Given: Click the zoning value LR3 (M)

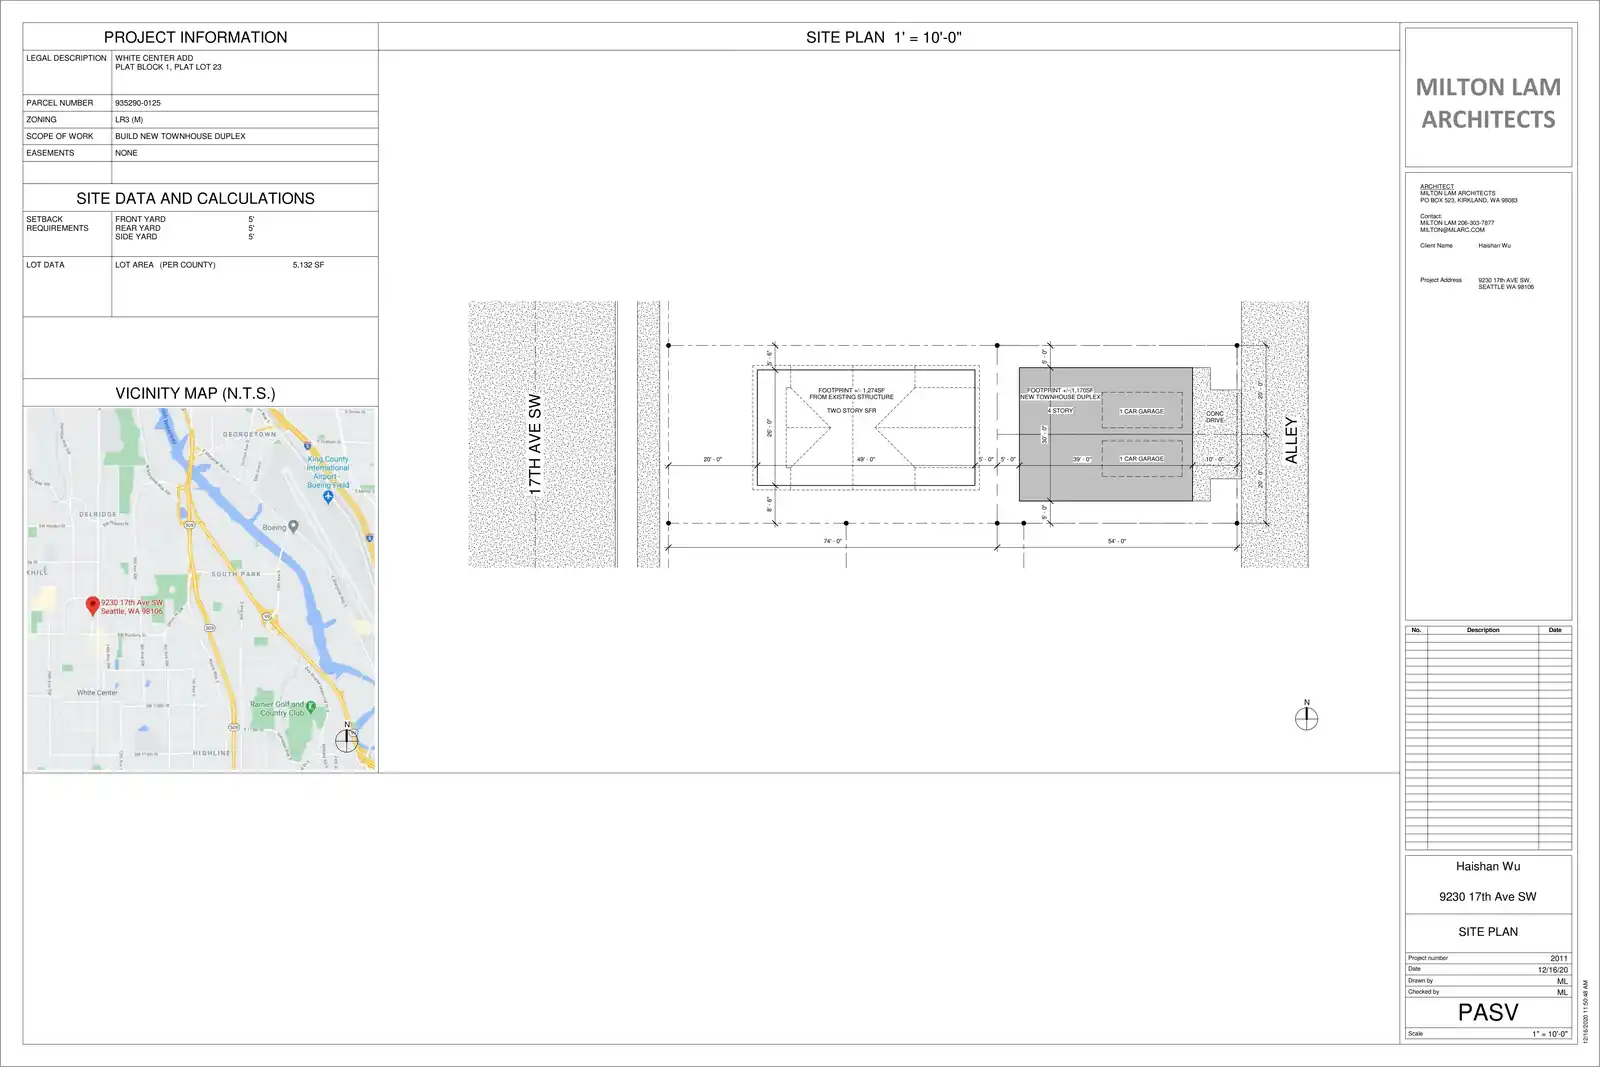Looking at the screenshot, I should 129,120.
